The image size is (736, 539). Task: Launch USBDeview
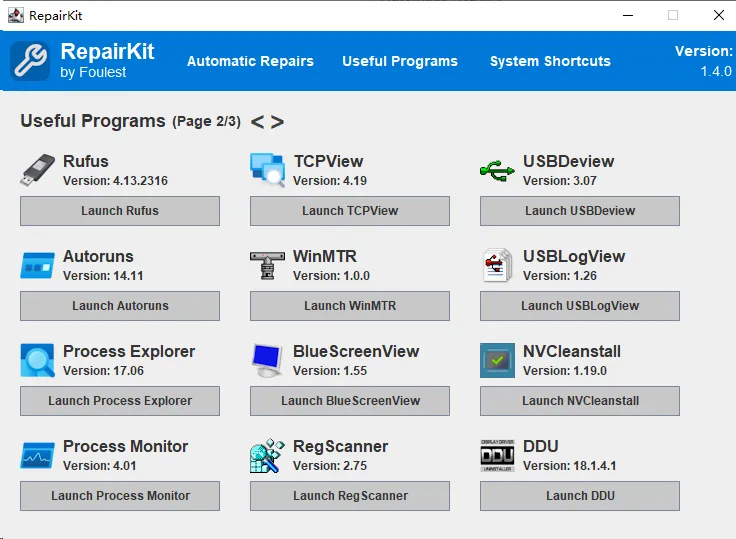coord(580,211)
